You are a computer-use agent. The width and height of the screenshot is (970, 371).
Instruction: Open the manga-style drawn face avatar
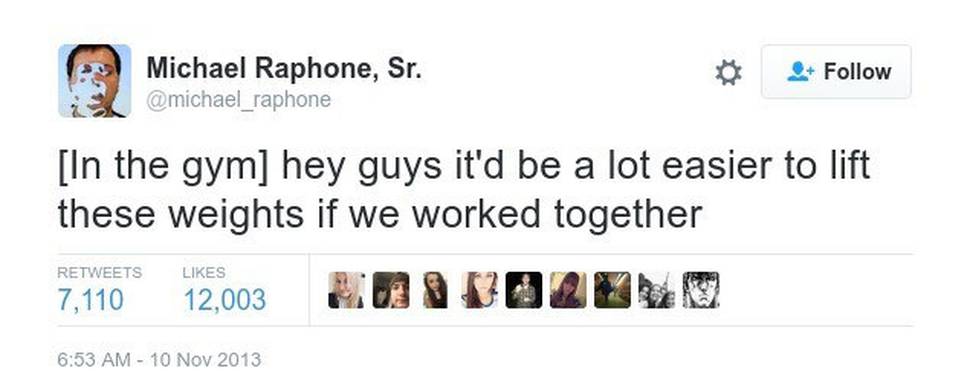pyautogui.click(x=701, y=290)
